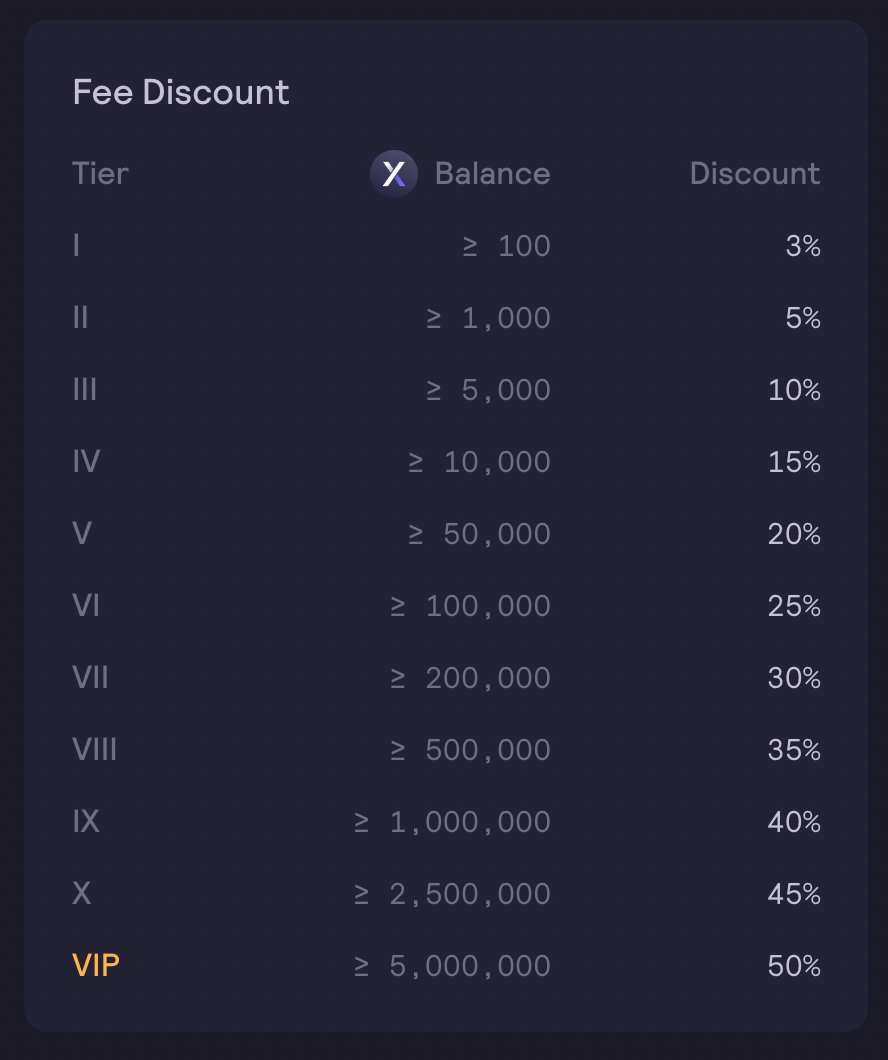Click the tier I row label
The height and width of the screenshot is (1060, 888).
click(76, 245)
